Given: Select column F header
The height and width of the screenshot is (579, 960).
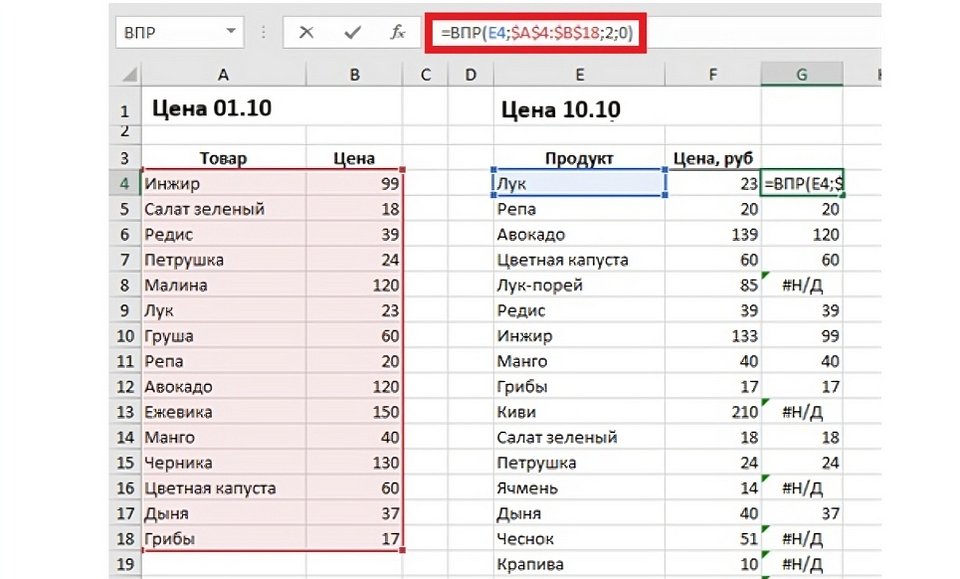Looking at the screenshot, I should (712, 74).
